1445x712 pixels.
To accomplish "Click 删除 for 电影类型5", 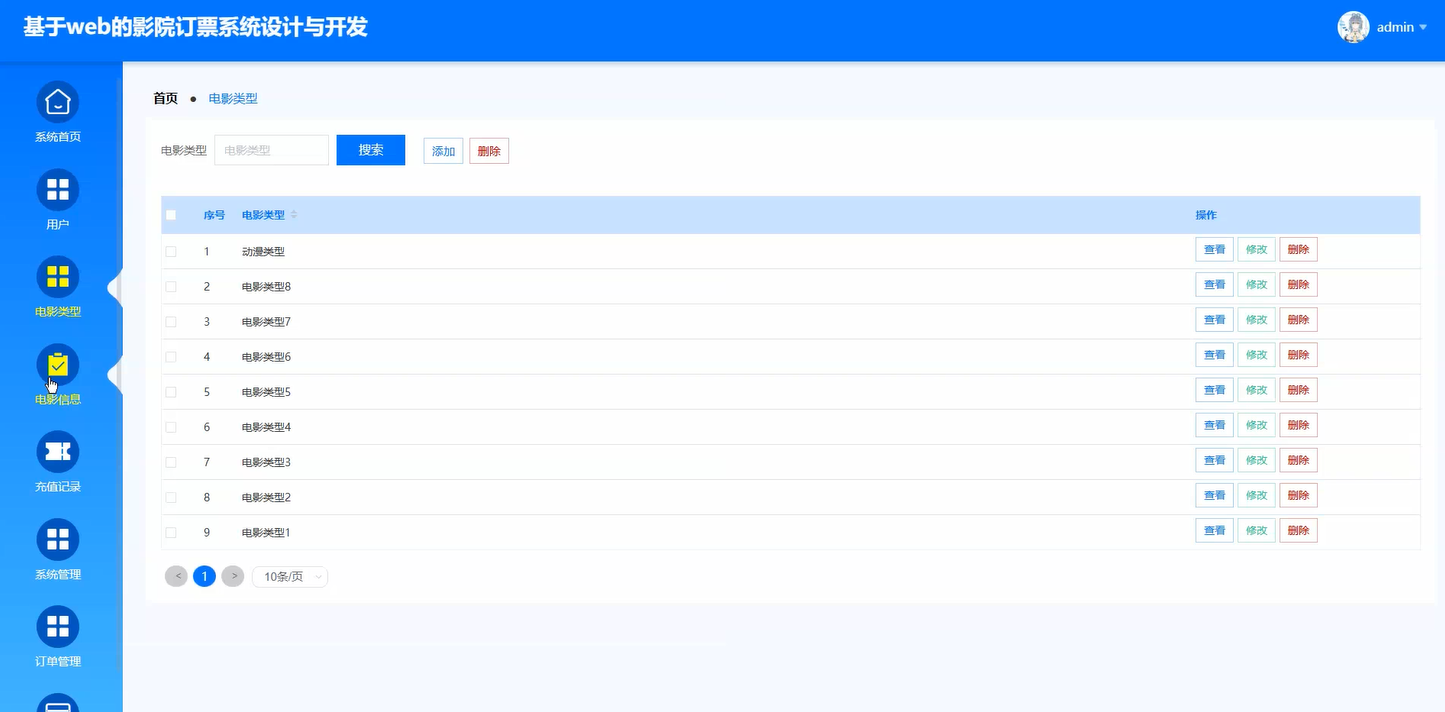I will click(1298, 390).
